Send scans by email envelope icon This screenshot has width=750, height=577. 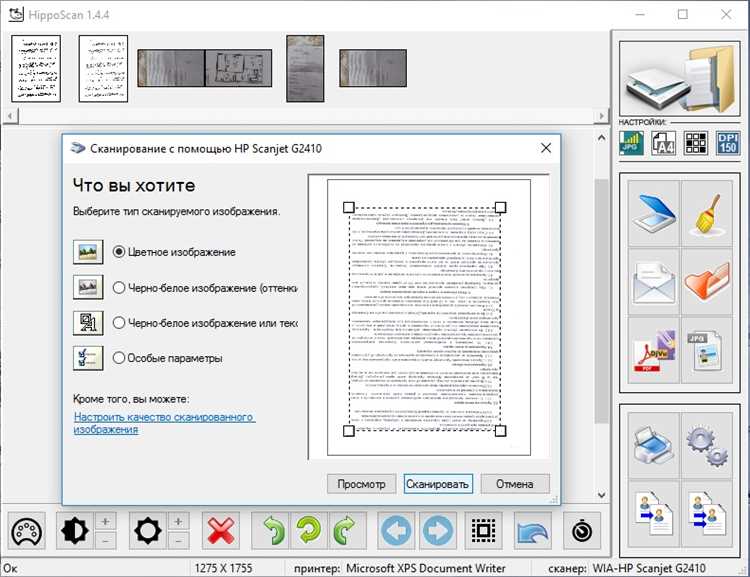tap(654, 282)
